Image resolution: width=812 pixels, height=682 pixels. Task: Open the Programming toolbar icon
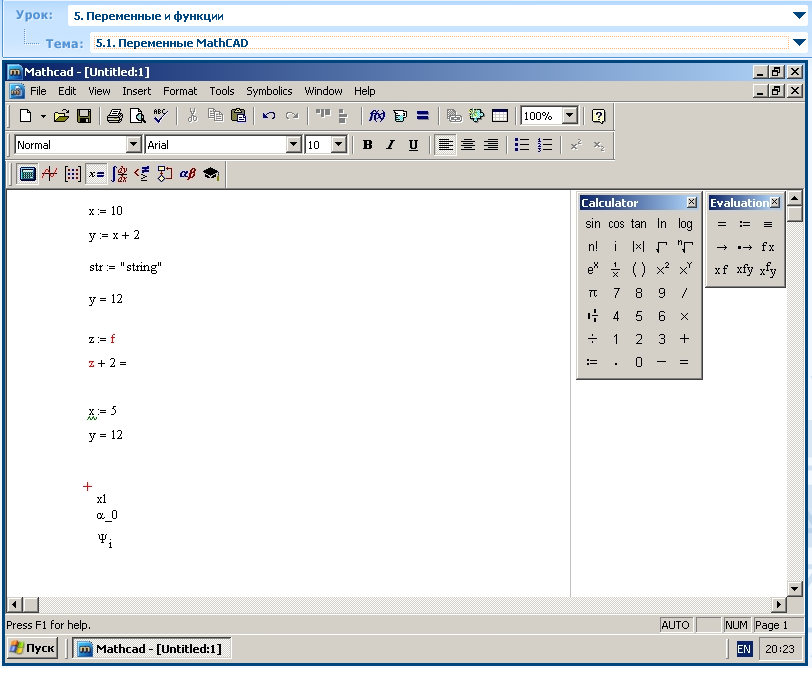pos(165,174)
